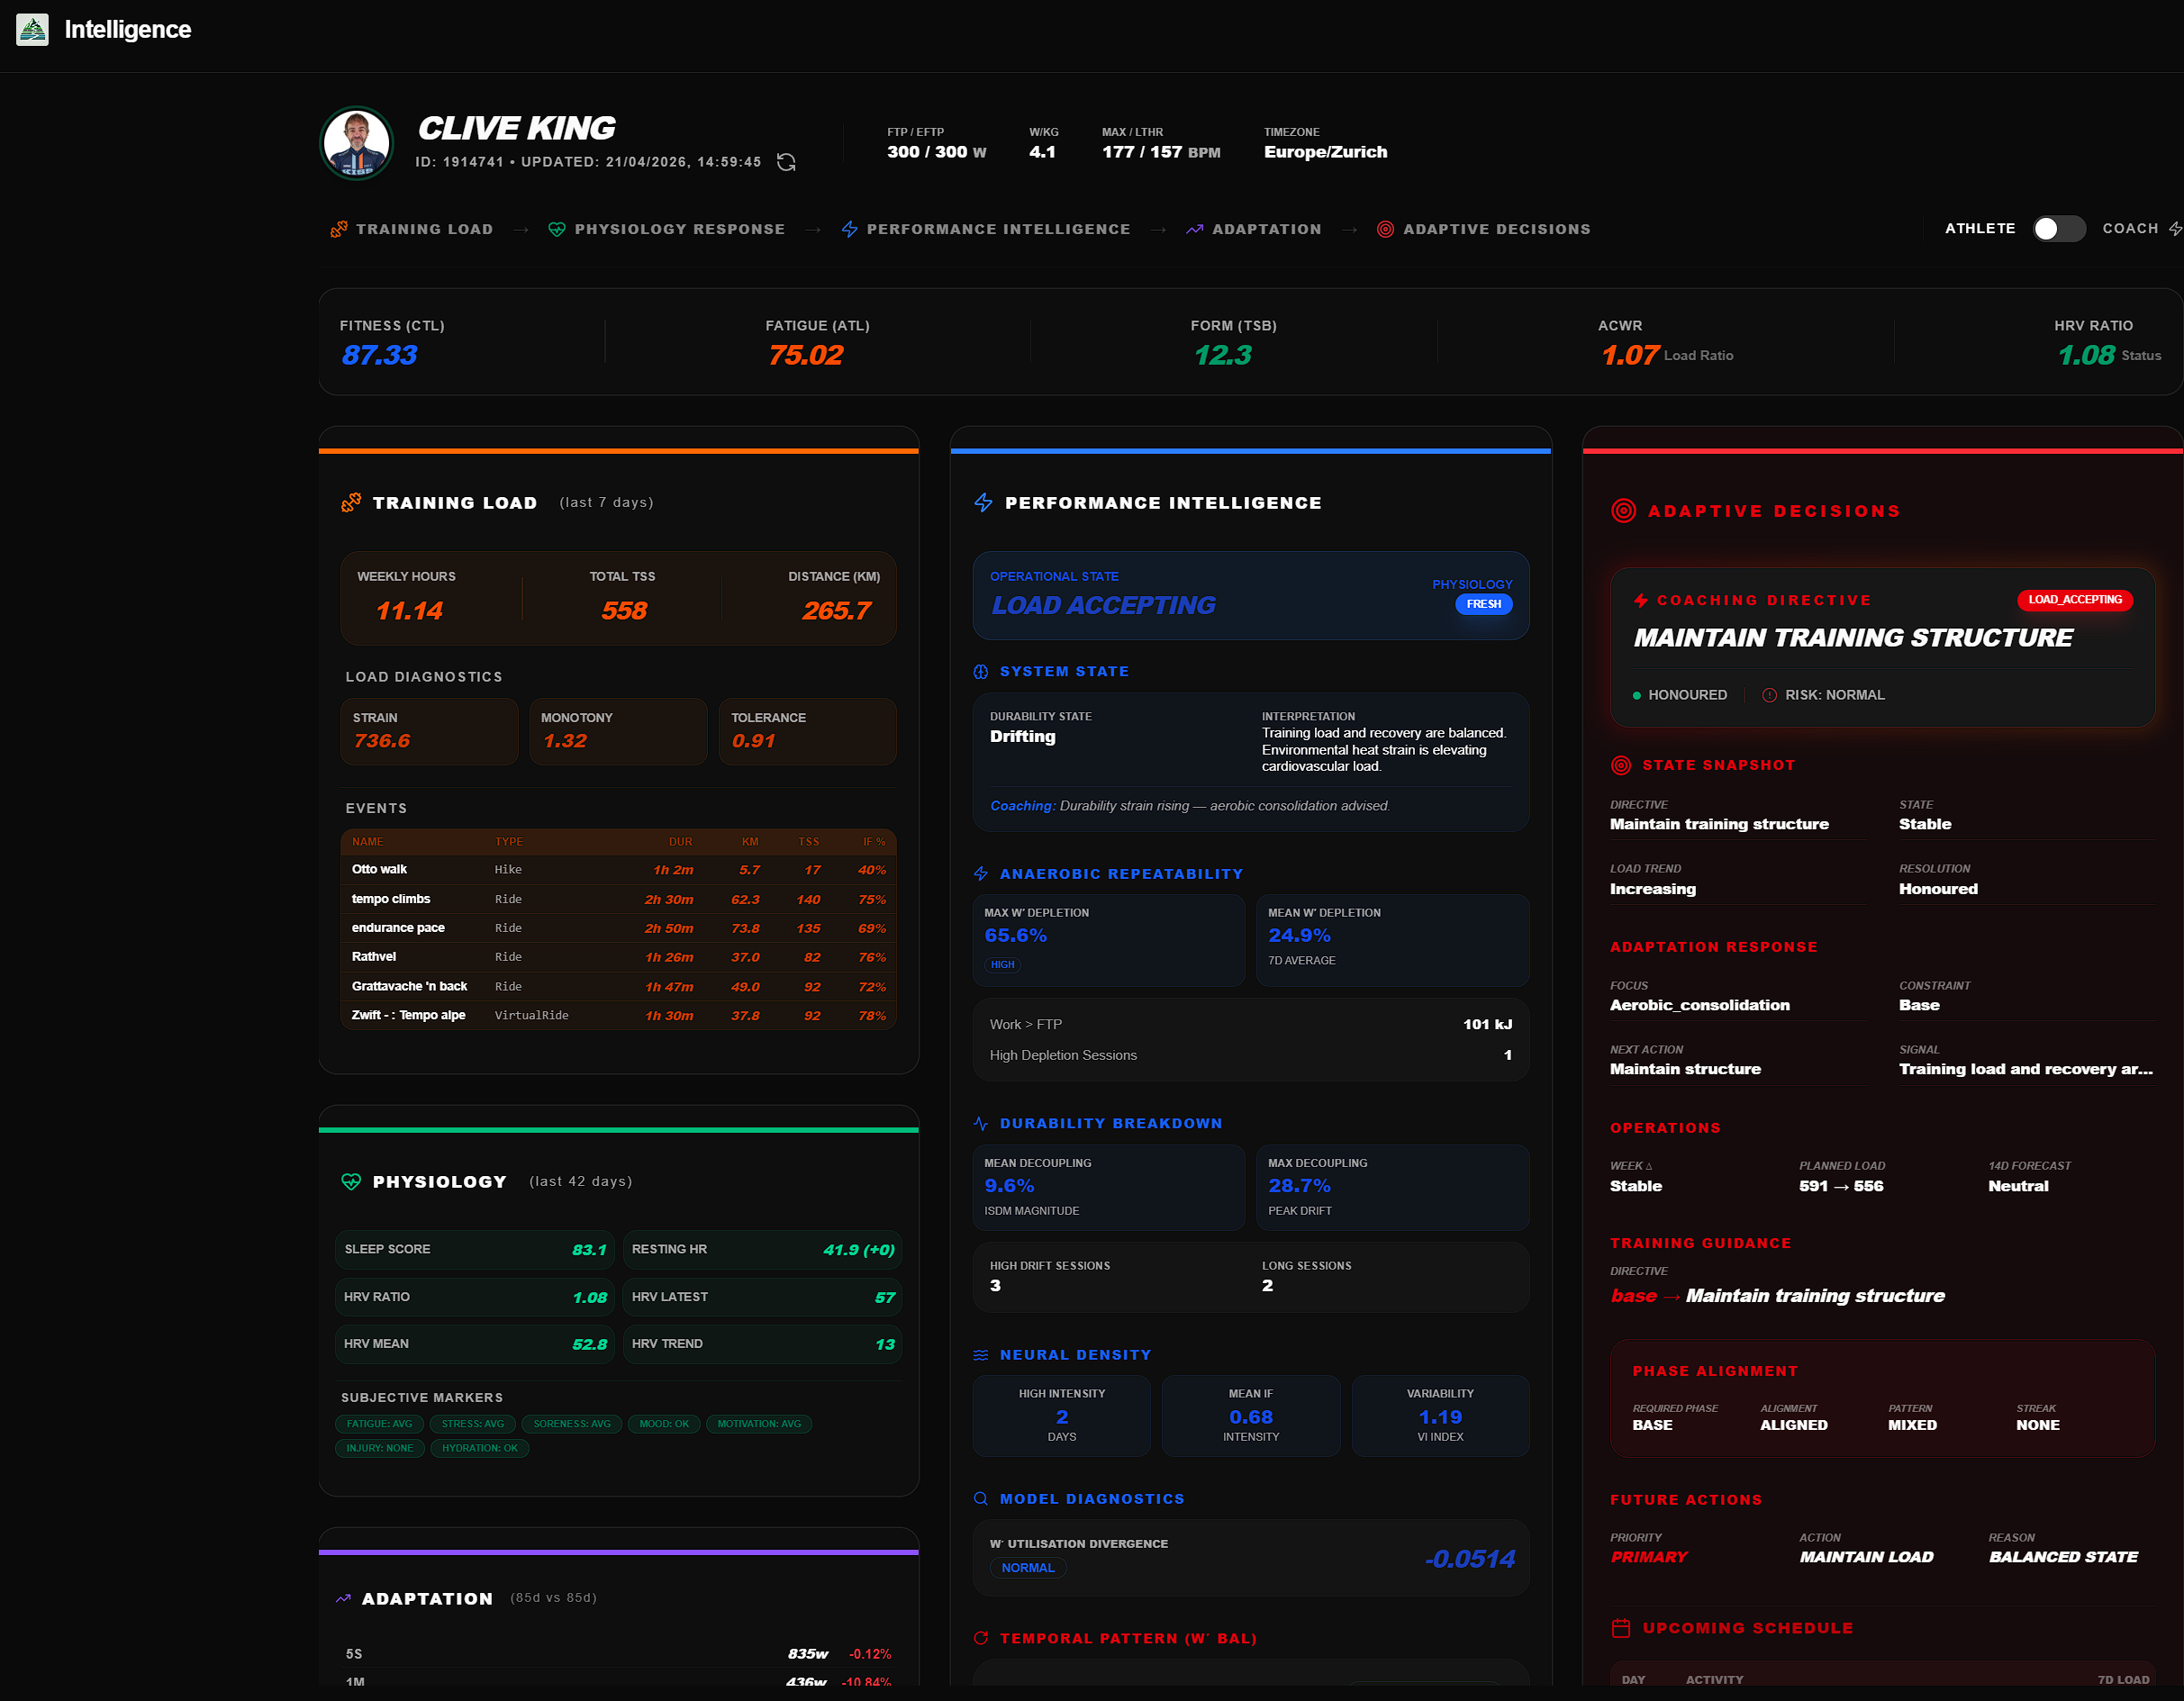This screenshot has width=2184, height=1701.
Task: Click the Intelligence app logo in the header
Action: [x=33, y=29]
